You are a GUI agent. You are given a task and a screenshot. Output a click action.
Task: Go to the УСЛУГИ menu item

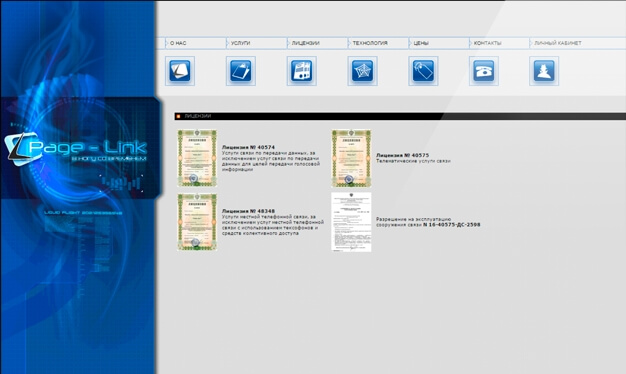(x=241, y=43)
